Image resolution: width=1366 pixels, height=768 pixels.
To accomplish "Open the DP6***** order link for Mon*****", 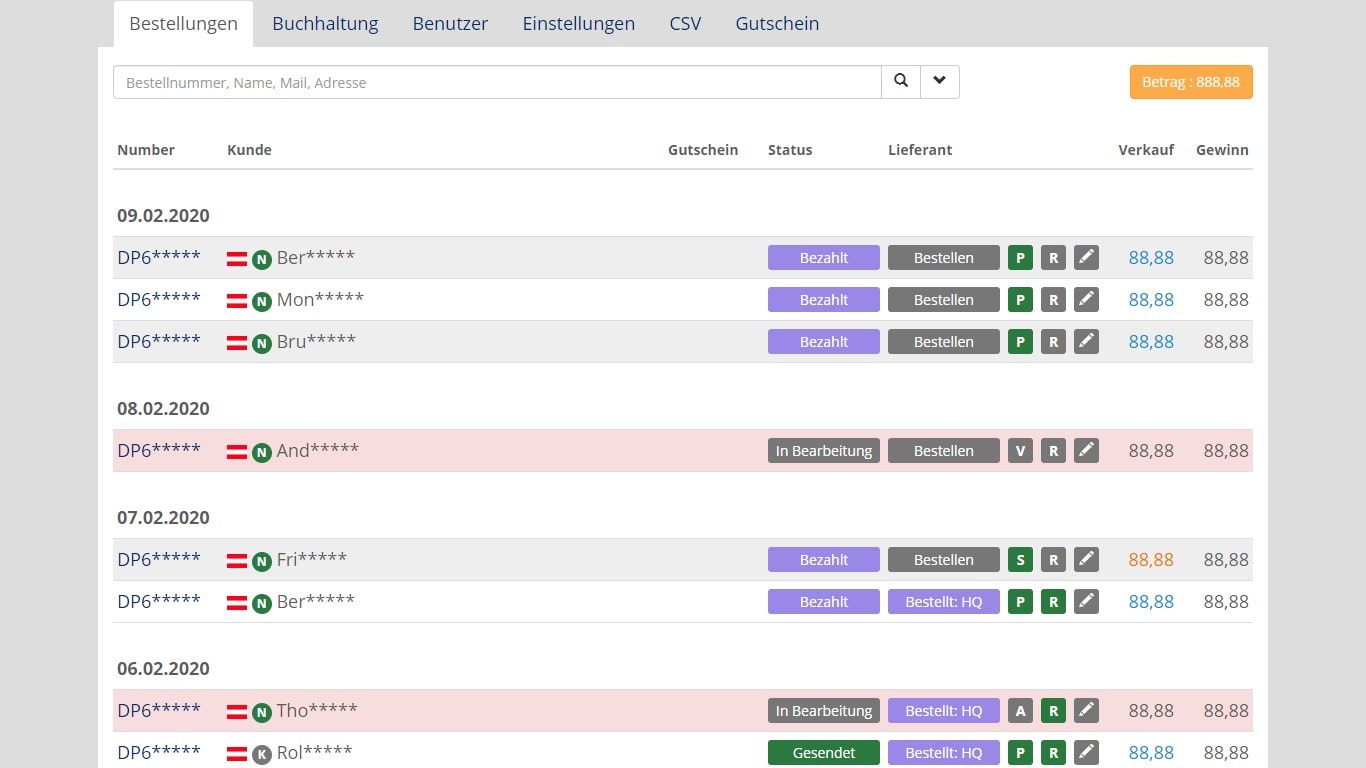I will pos(159,300).
